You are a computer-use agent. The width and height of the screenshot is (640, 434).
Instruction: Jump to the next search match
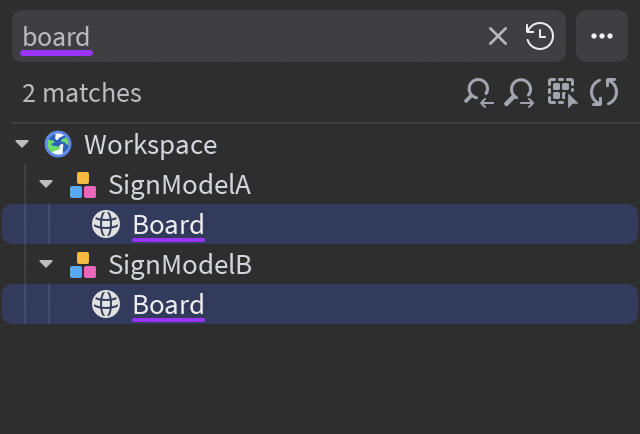pyautogui.click(x=520, y=94)
